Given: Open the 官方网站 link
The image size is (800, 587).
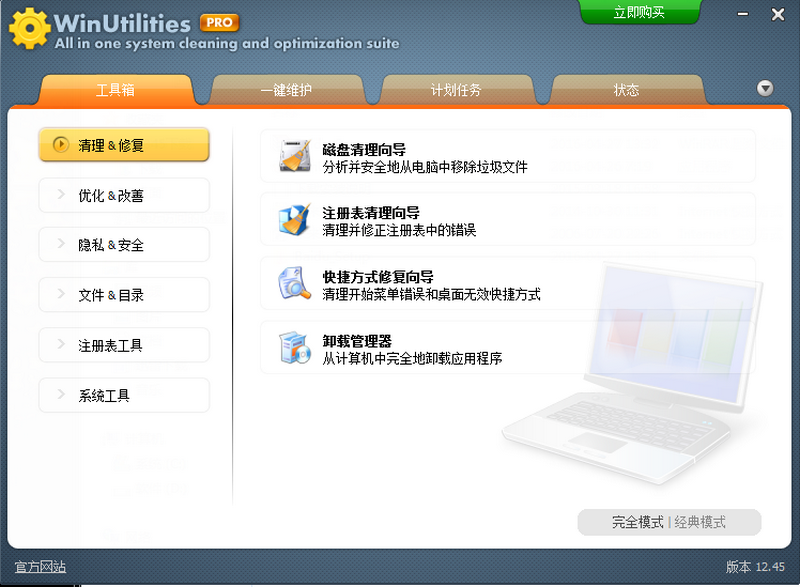Looking at the screenshot, I should (x=39, y=566).
